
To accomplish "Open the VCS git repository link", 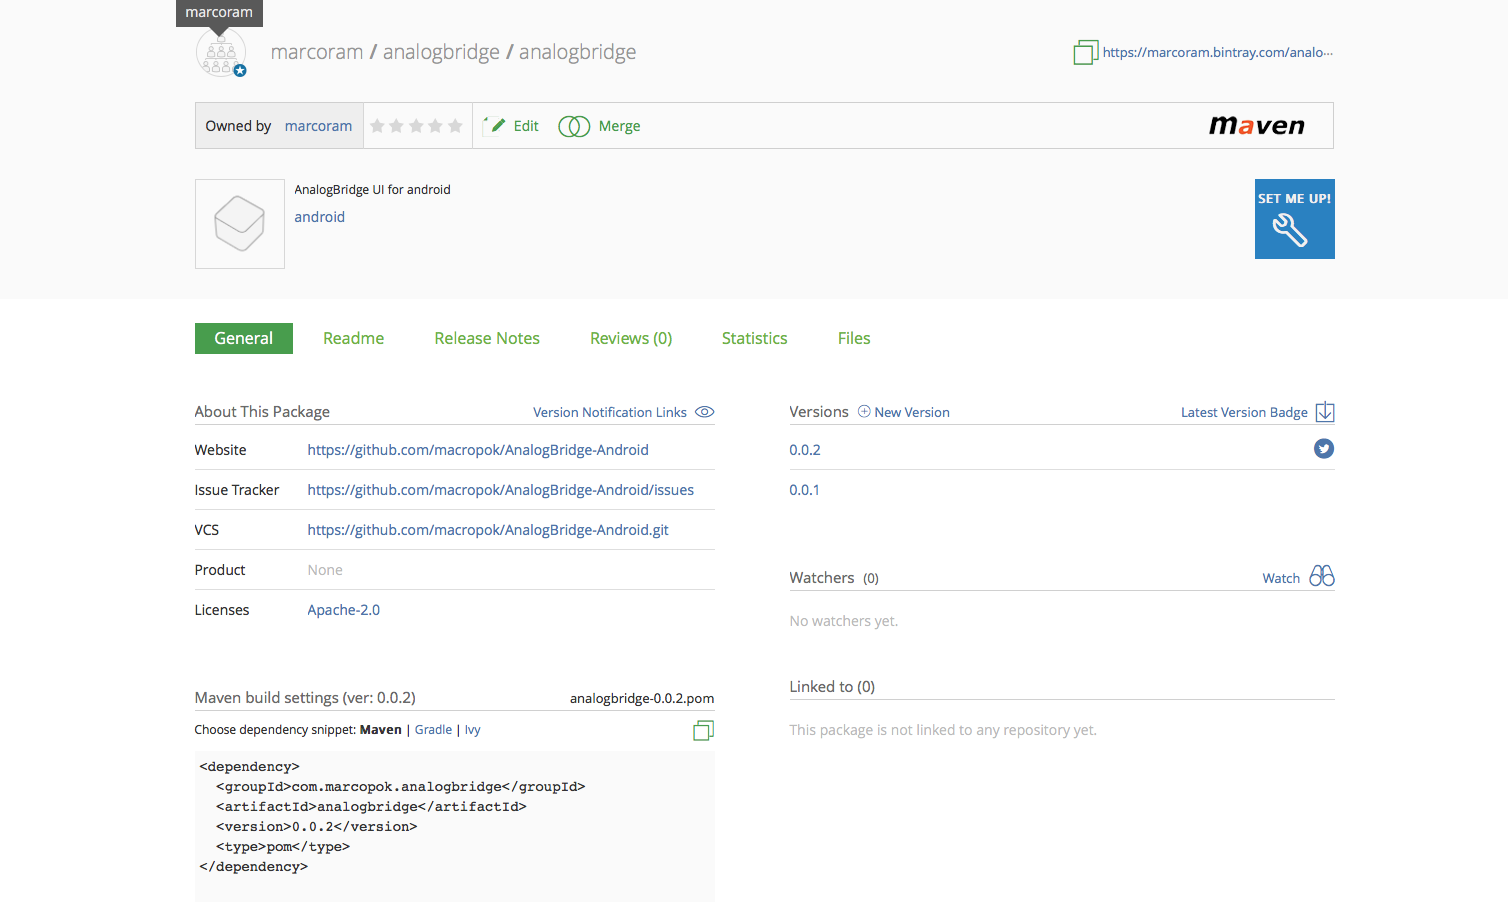I will click(488, 530).
